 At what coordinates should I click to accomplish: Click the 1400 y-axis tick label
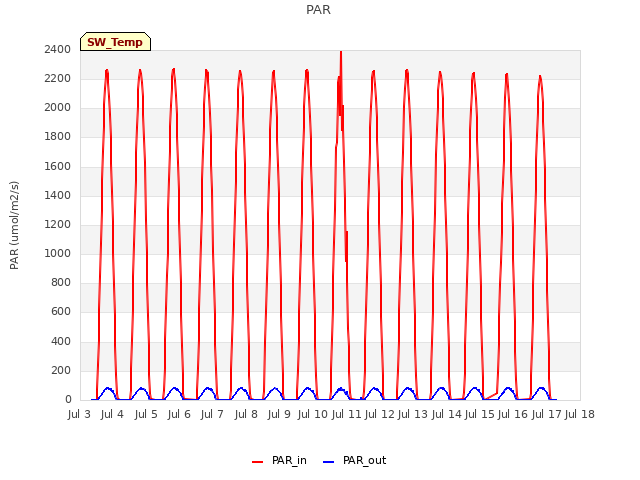coord(58,195)
